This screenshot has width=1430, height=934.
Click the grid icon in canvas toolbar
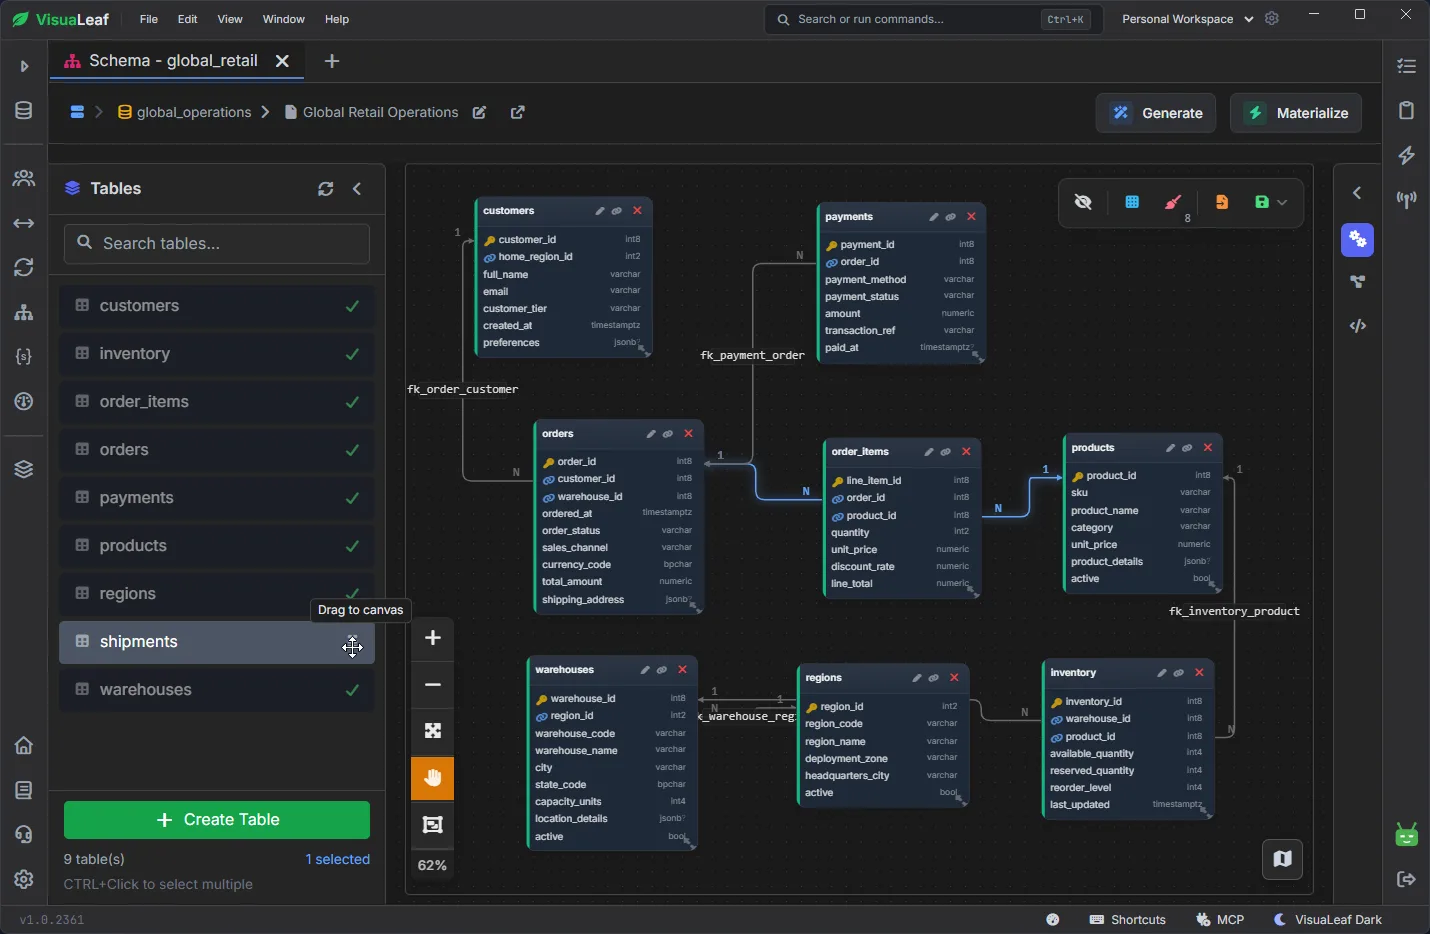click(x=1132, y=202)
